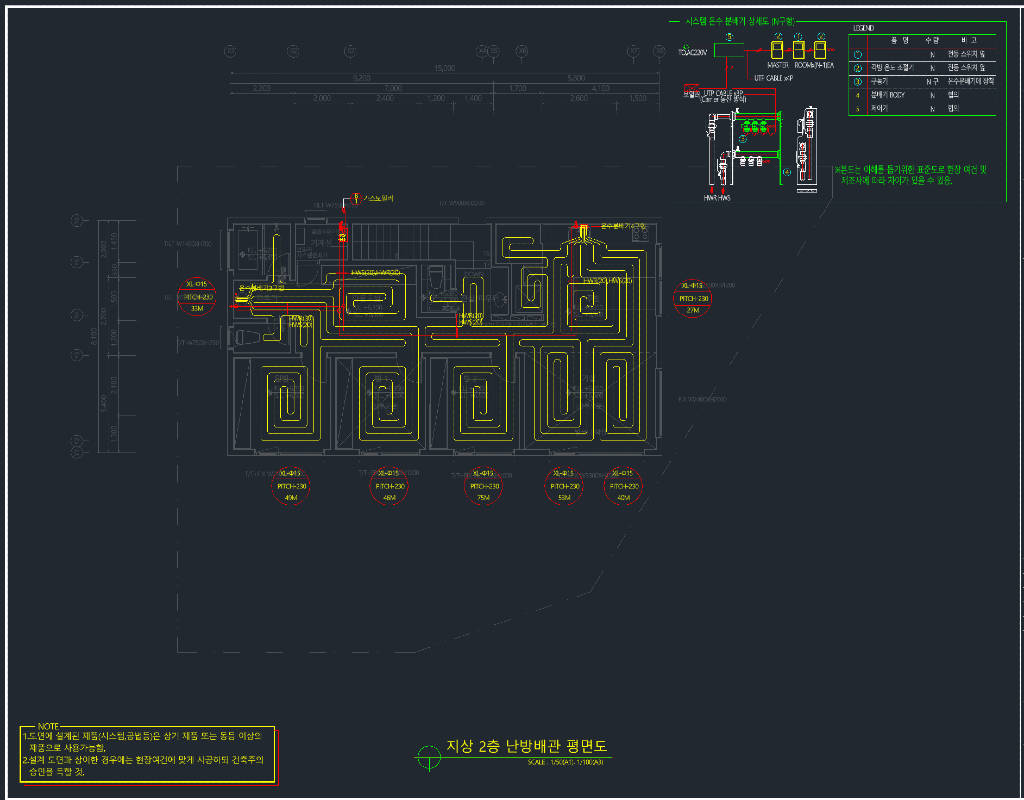
Task: Select the 53M callout circle
Action: click(564, 485)
